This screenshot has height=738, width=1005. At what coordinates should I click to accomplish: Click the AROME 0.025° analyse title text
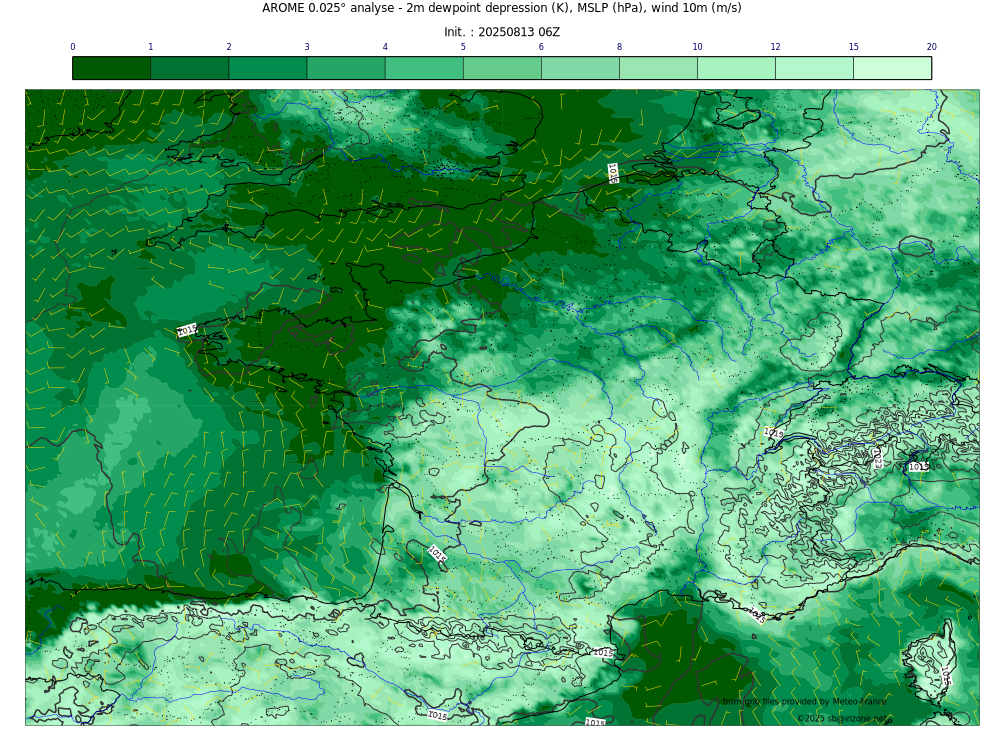(501, 8)
